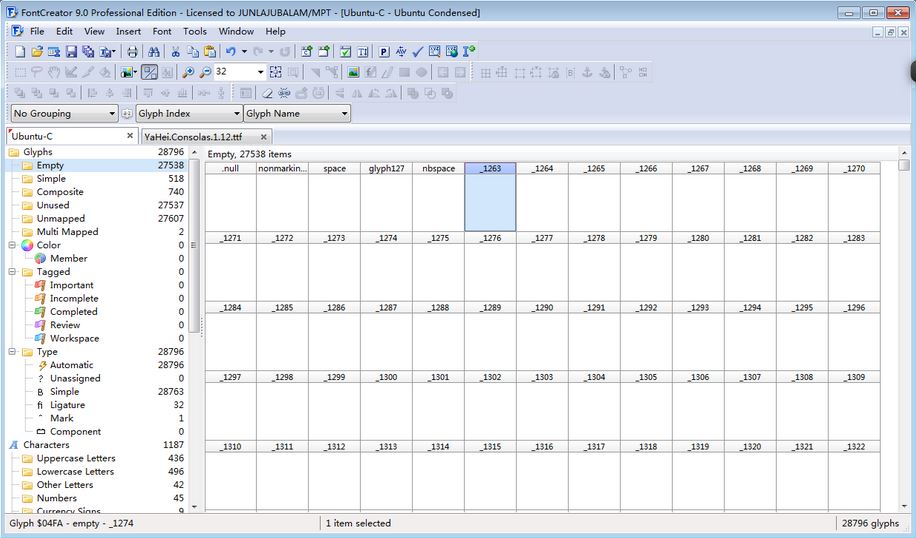
Task: Select the Completed tagged filter
Action: 73,312
